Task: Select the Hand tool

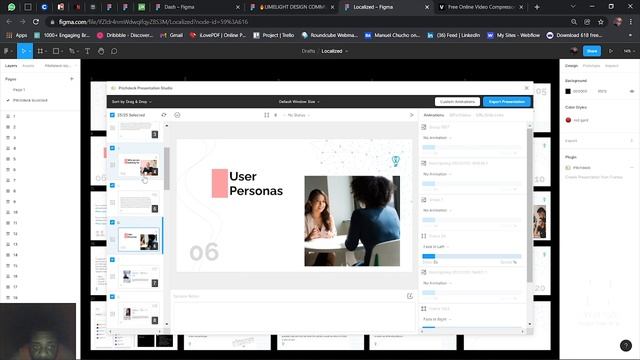Action: (101, 51)
